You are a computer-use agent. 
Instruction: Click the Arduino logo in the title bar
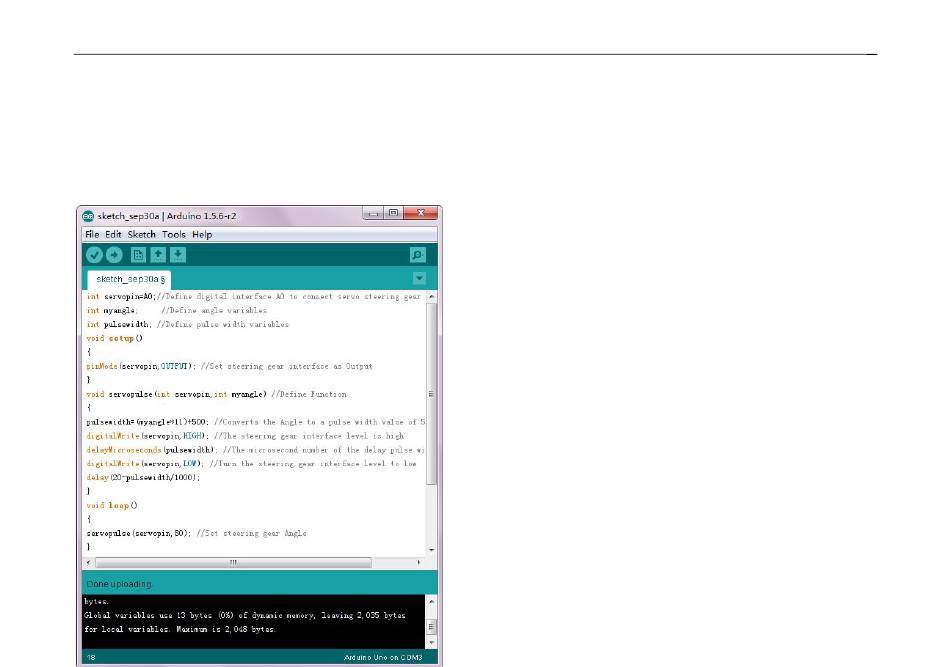(88, 216)
